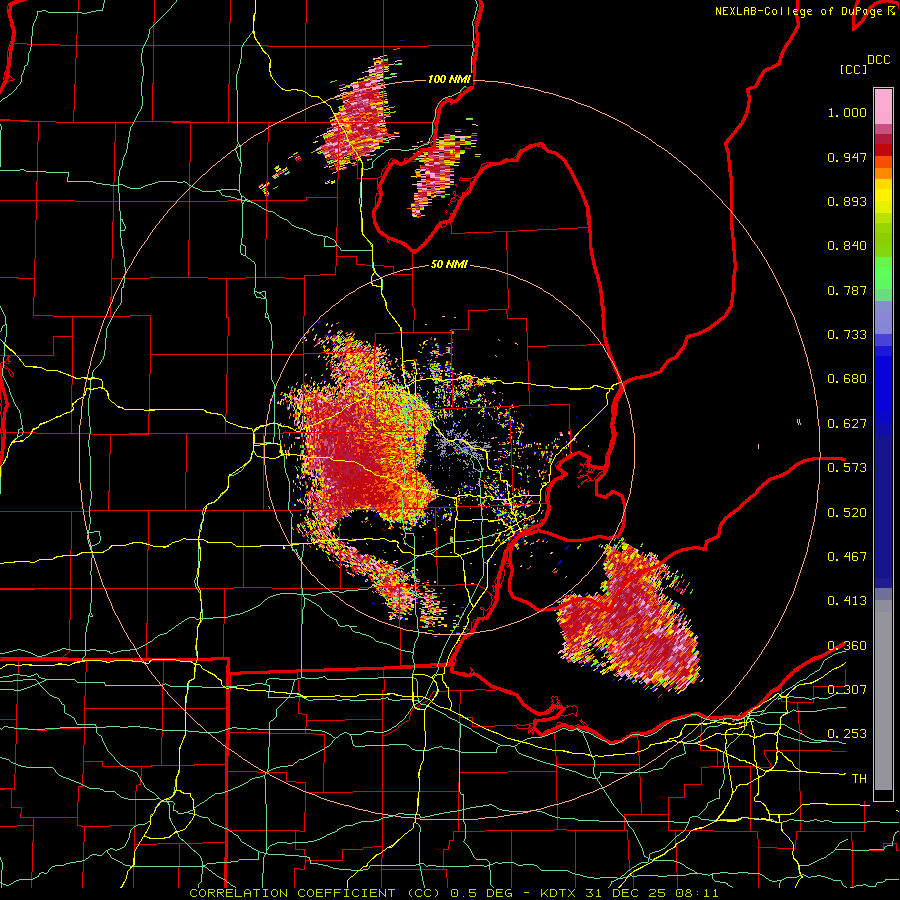
Task: Click the DCC label above color bar
Action: click(x=878, y=60)
